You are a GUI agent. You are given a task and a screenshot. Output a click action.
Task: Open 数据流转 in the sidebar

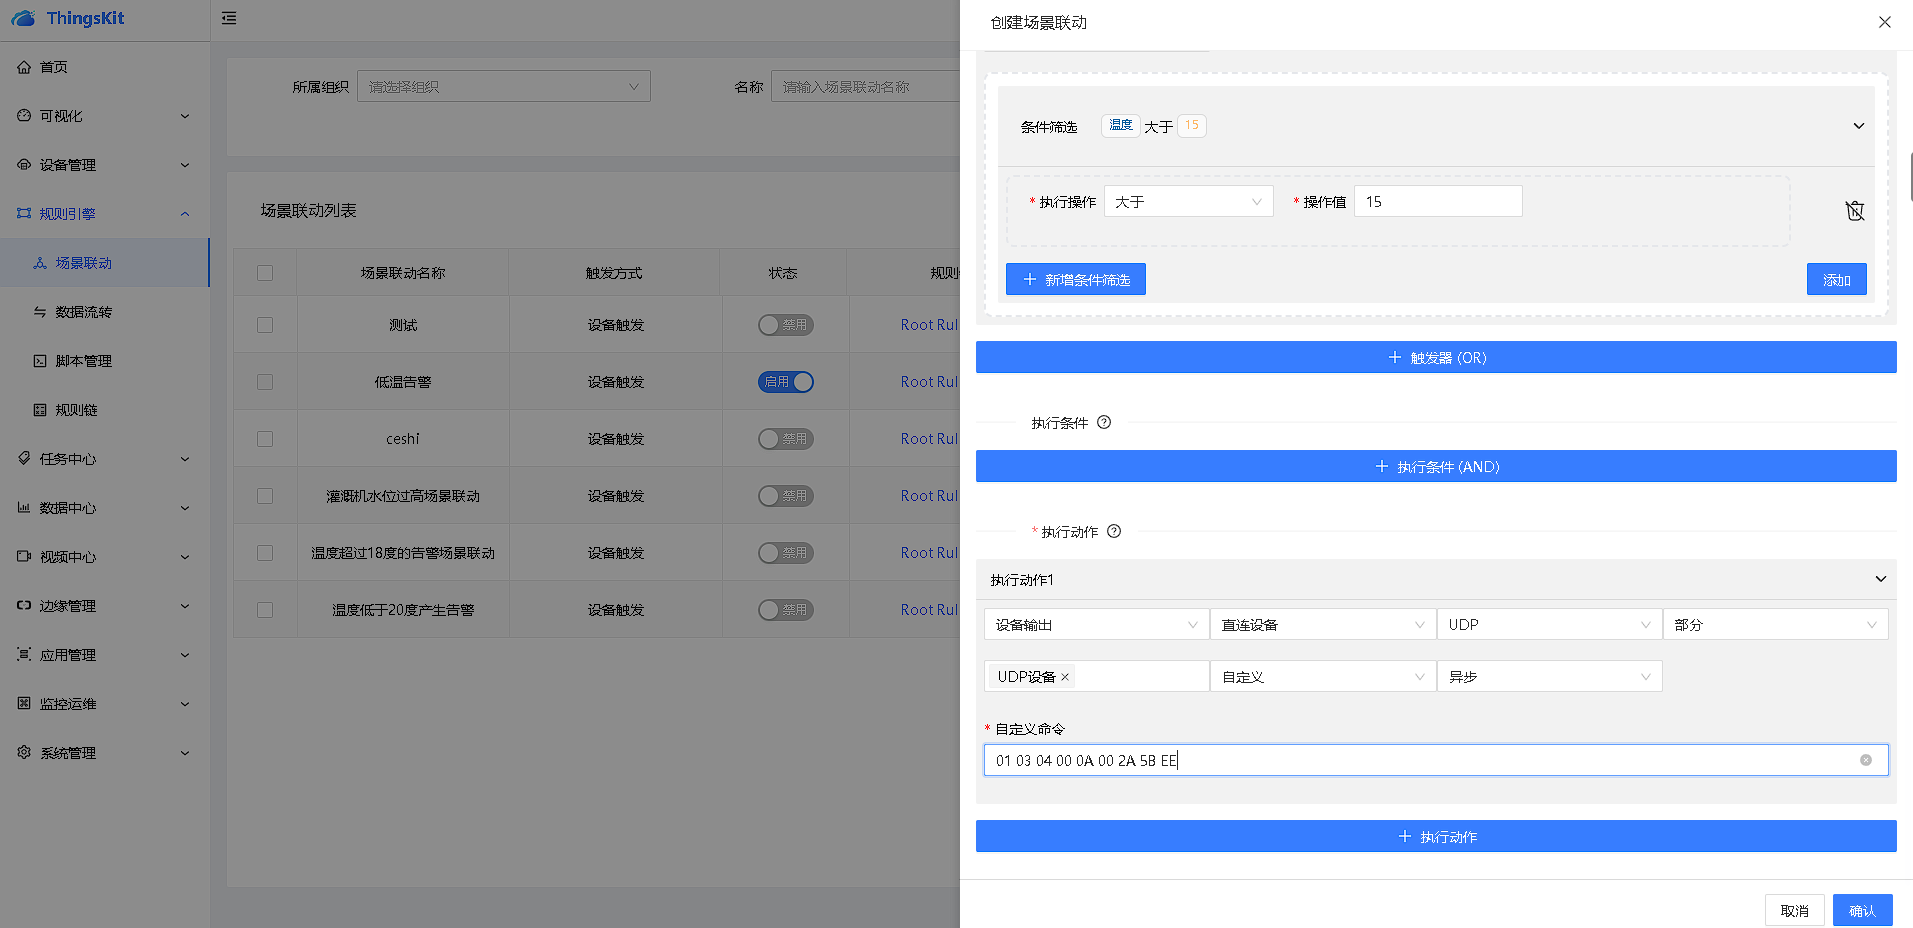pos(84,312)
